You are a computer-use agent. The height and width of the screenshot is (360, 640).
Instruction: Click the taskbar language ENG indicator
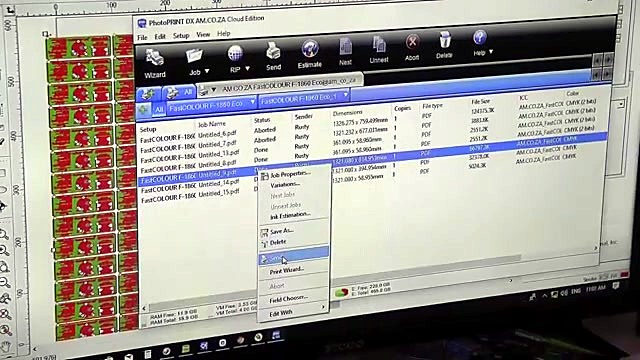576,291
